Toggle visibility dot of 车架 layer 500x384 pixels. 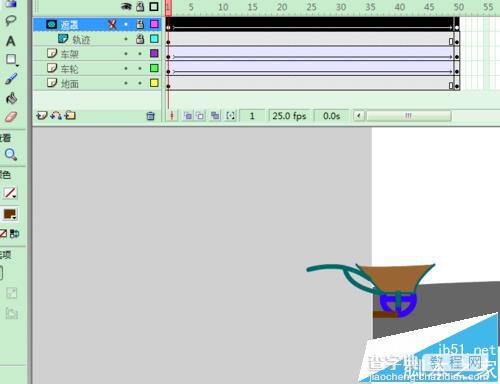tap(126, 54)
